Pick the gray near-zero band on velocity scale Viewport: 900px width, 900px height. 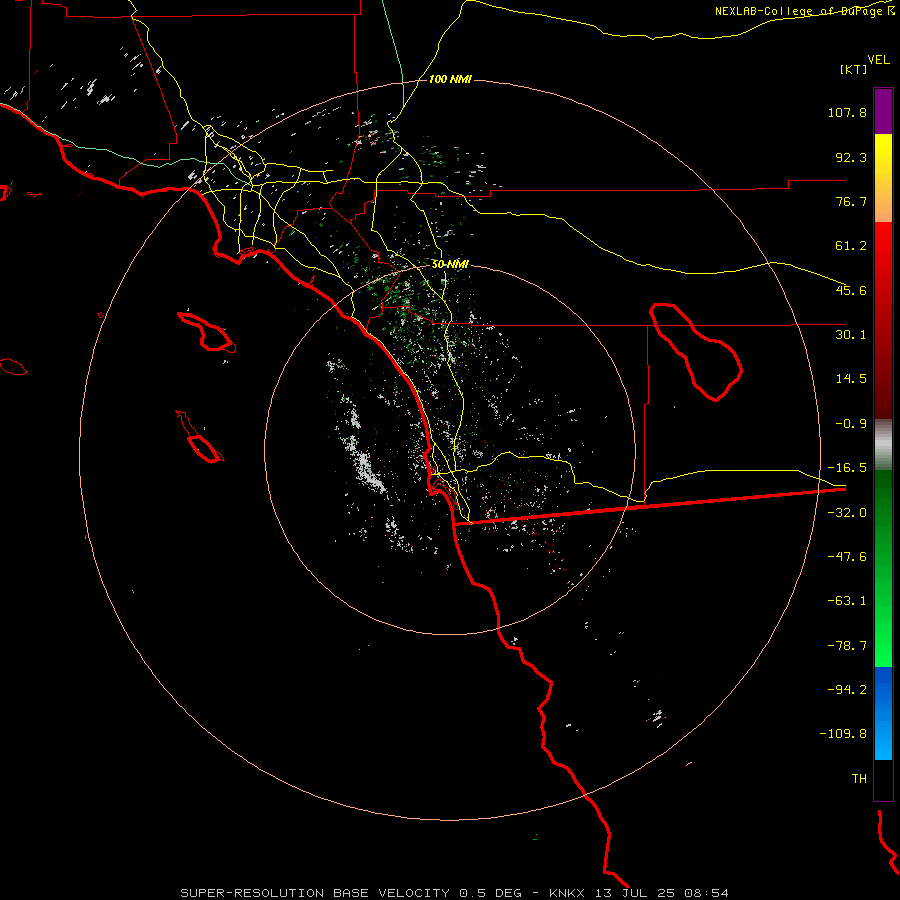[x=883, y=445]
